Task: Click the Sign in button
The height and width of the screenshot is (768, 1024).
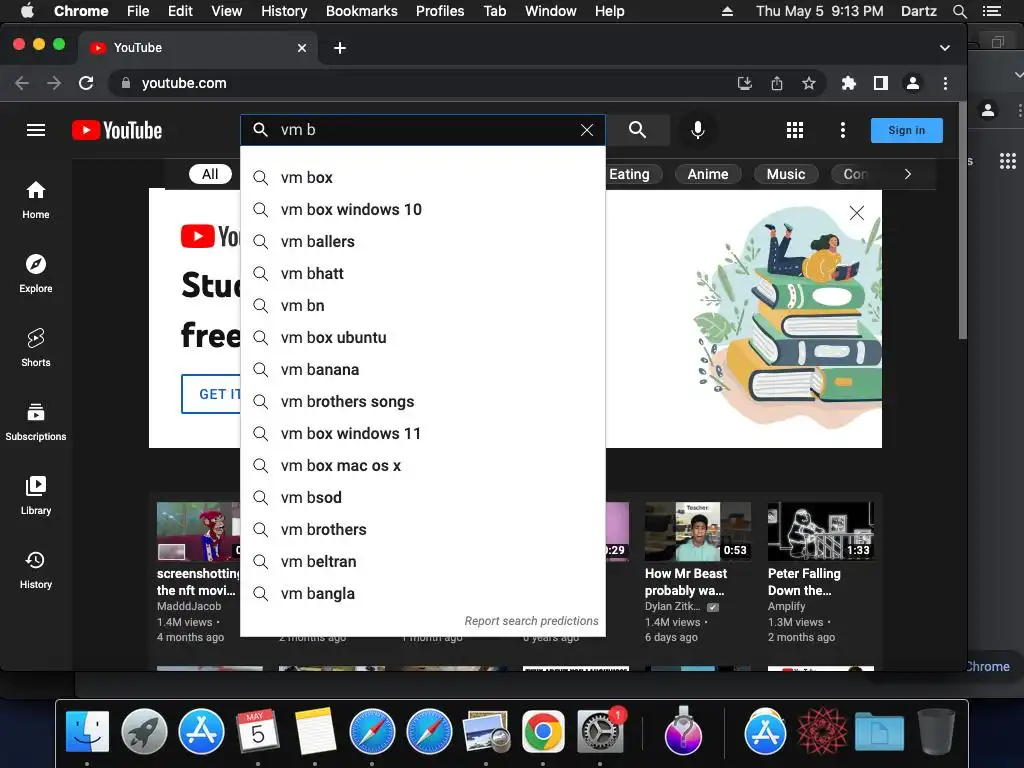Action: tap(906, 130)
